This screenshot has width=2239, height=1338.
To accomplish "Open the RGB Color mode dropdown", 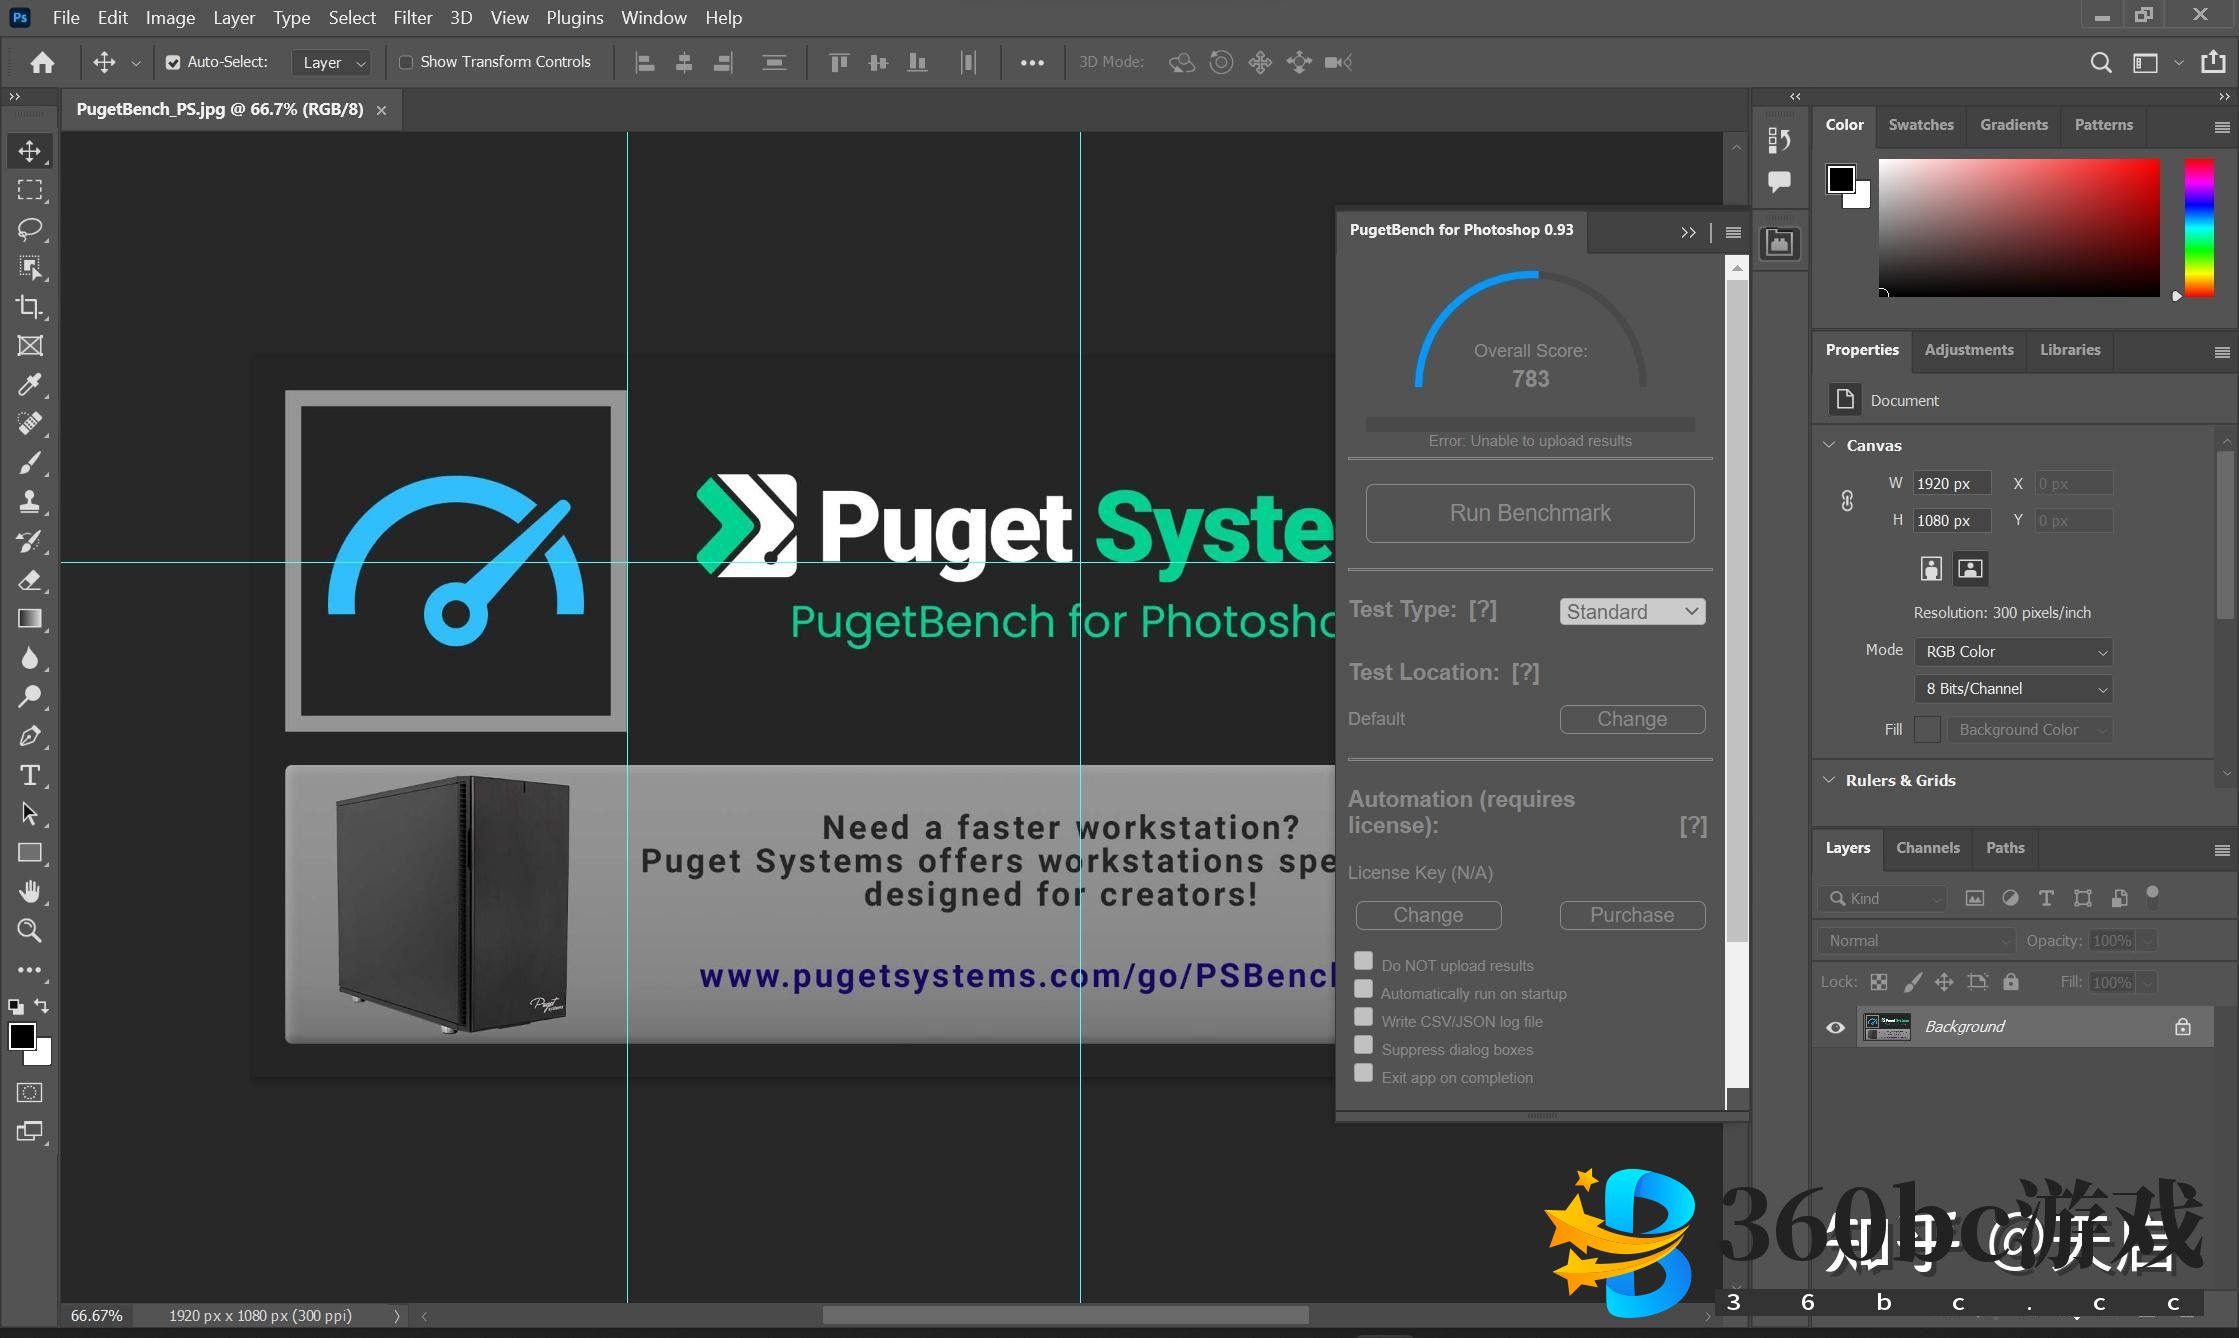I will tap(2013, 651).
